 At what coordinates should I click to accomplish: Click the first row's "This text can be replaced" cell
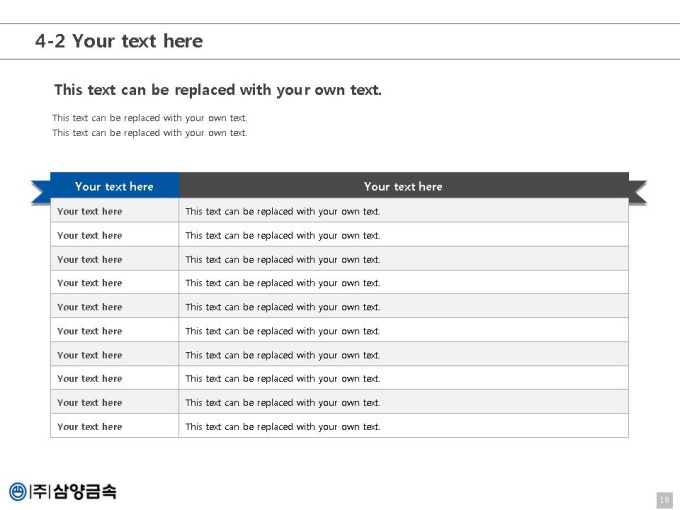(x=404, y=211)
